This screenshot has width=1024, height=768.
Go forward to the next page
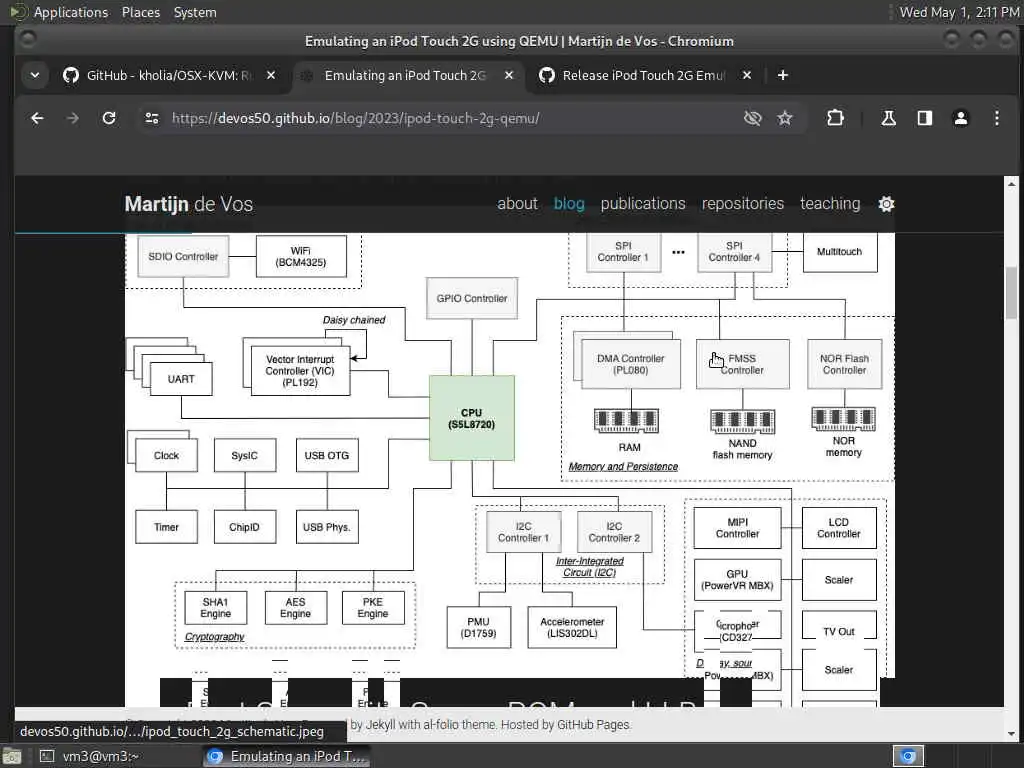tap(73, 118)
